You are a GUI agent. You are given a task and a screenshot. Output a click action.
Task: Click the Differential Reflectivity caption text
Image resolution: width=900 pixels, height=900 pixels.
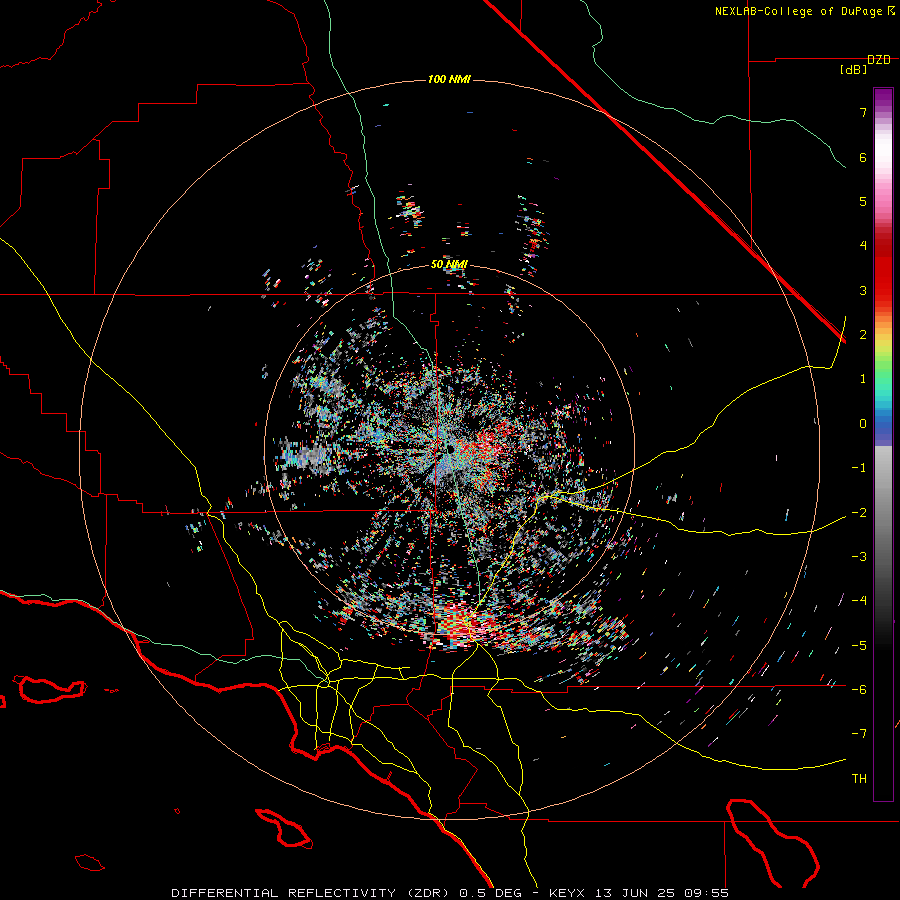click(450, 893)
